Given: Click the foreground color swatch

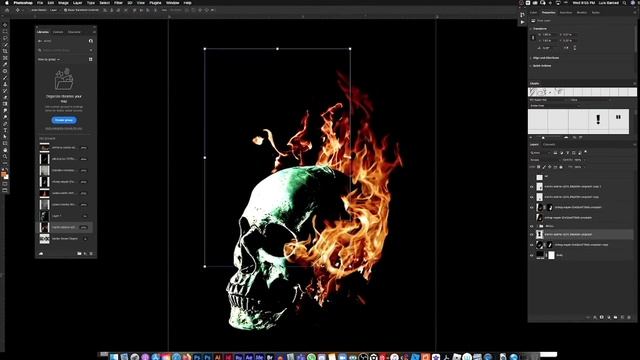Looking at the screenshot, I should click(x=4, y=173).
